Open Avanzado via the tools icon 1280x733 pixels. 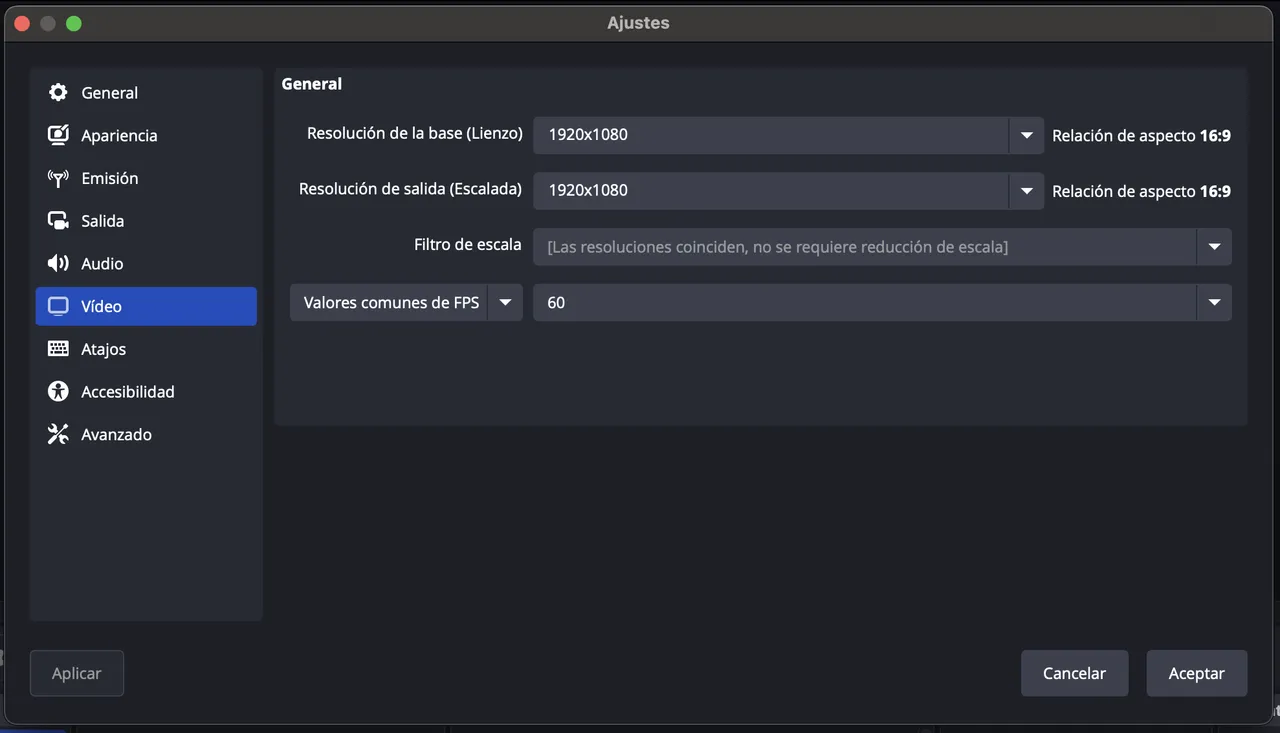pos(58,435)
